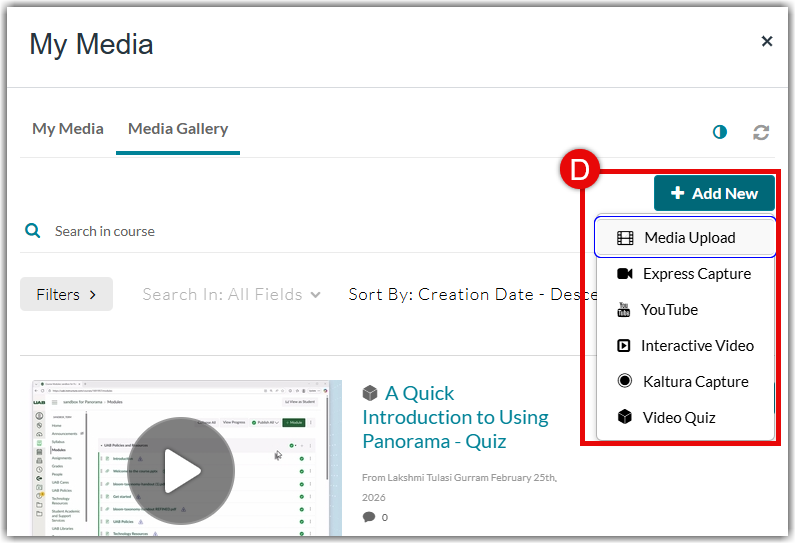Switch to the Media Gallery tab
The height and width of the screenshot is (544, 796).
click(x=178, y=129)
